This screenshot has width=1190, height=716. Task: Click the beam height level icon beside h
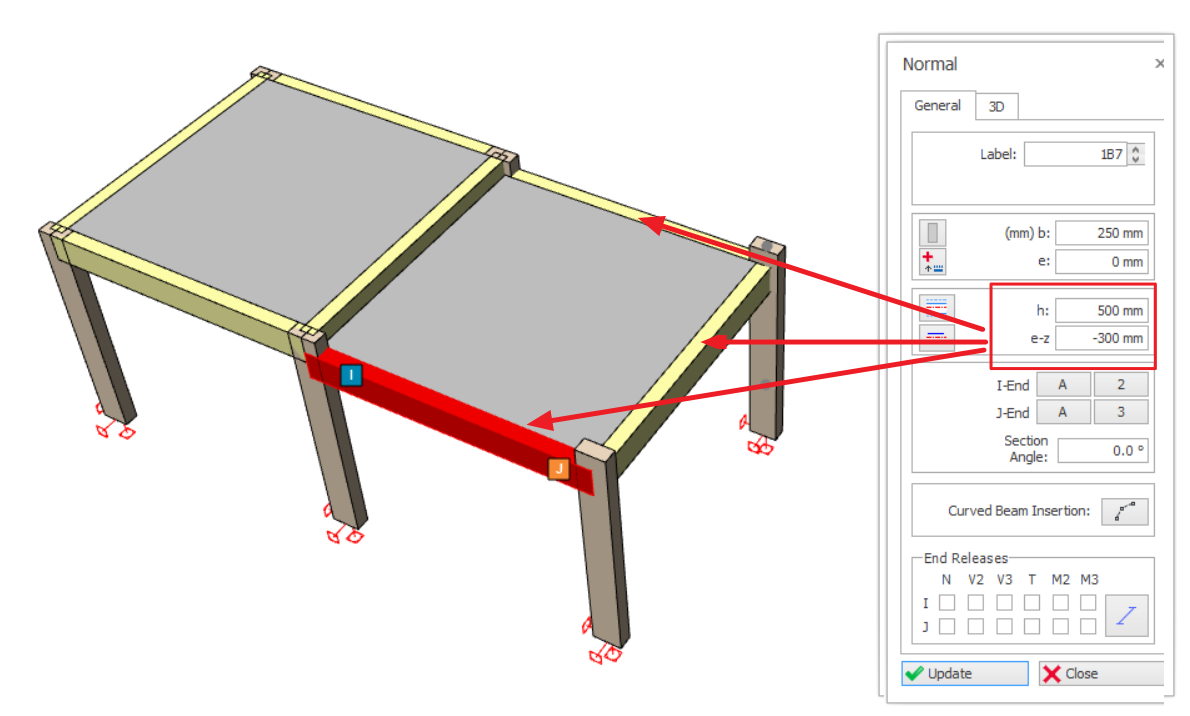pyautogui.click(x=937, y=307)
